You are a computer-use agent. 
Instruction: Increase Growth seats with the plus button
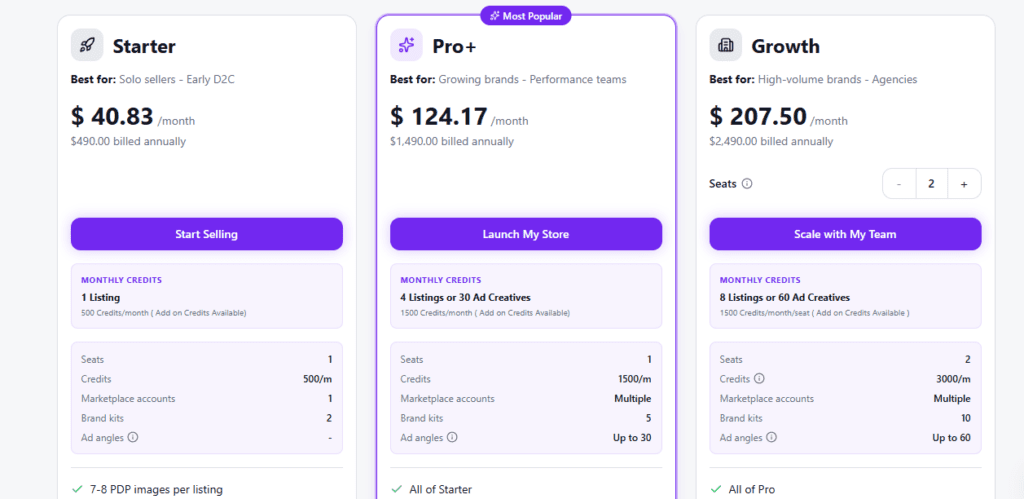pos(964,184)
